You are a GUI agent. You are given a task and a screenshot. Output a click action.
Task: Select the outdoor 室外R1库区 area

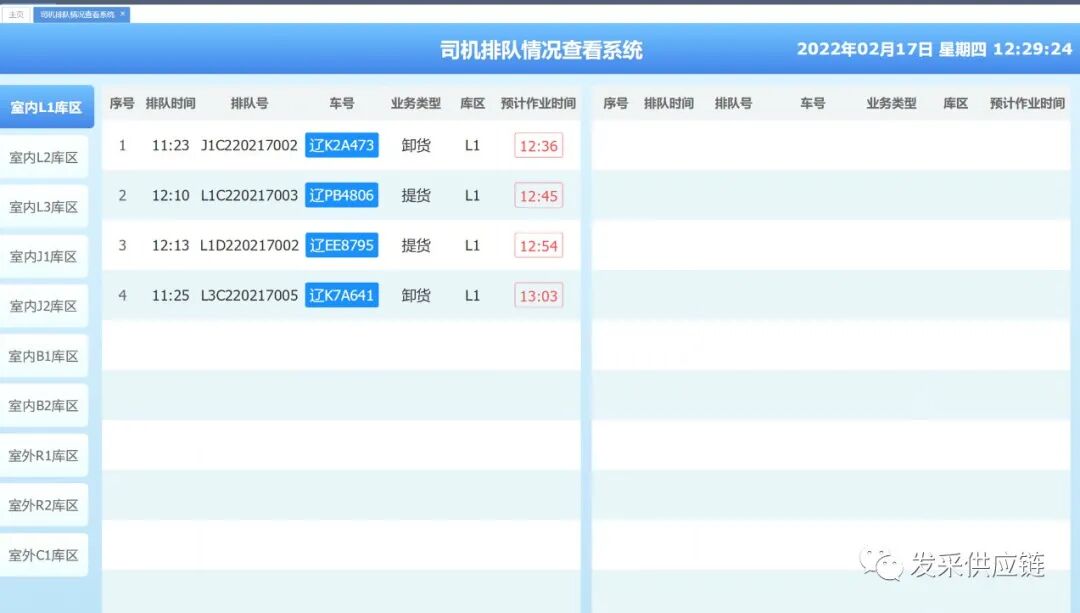point(46,455)
